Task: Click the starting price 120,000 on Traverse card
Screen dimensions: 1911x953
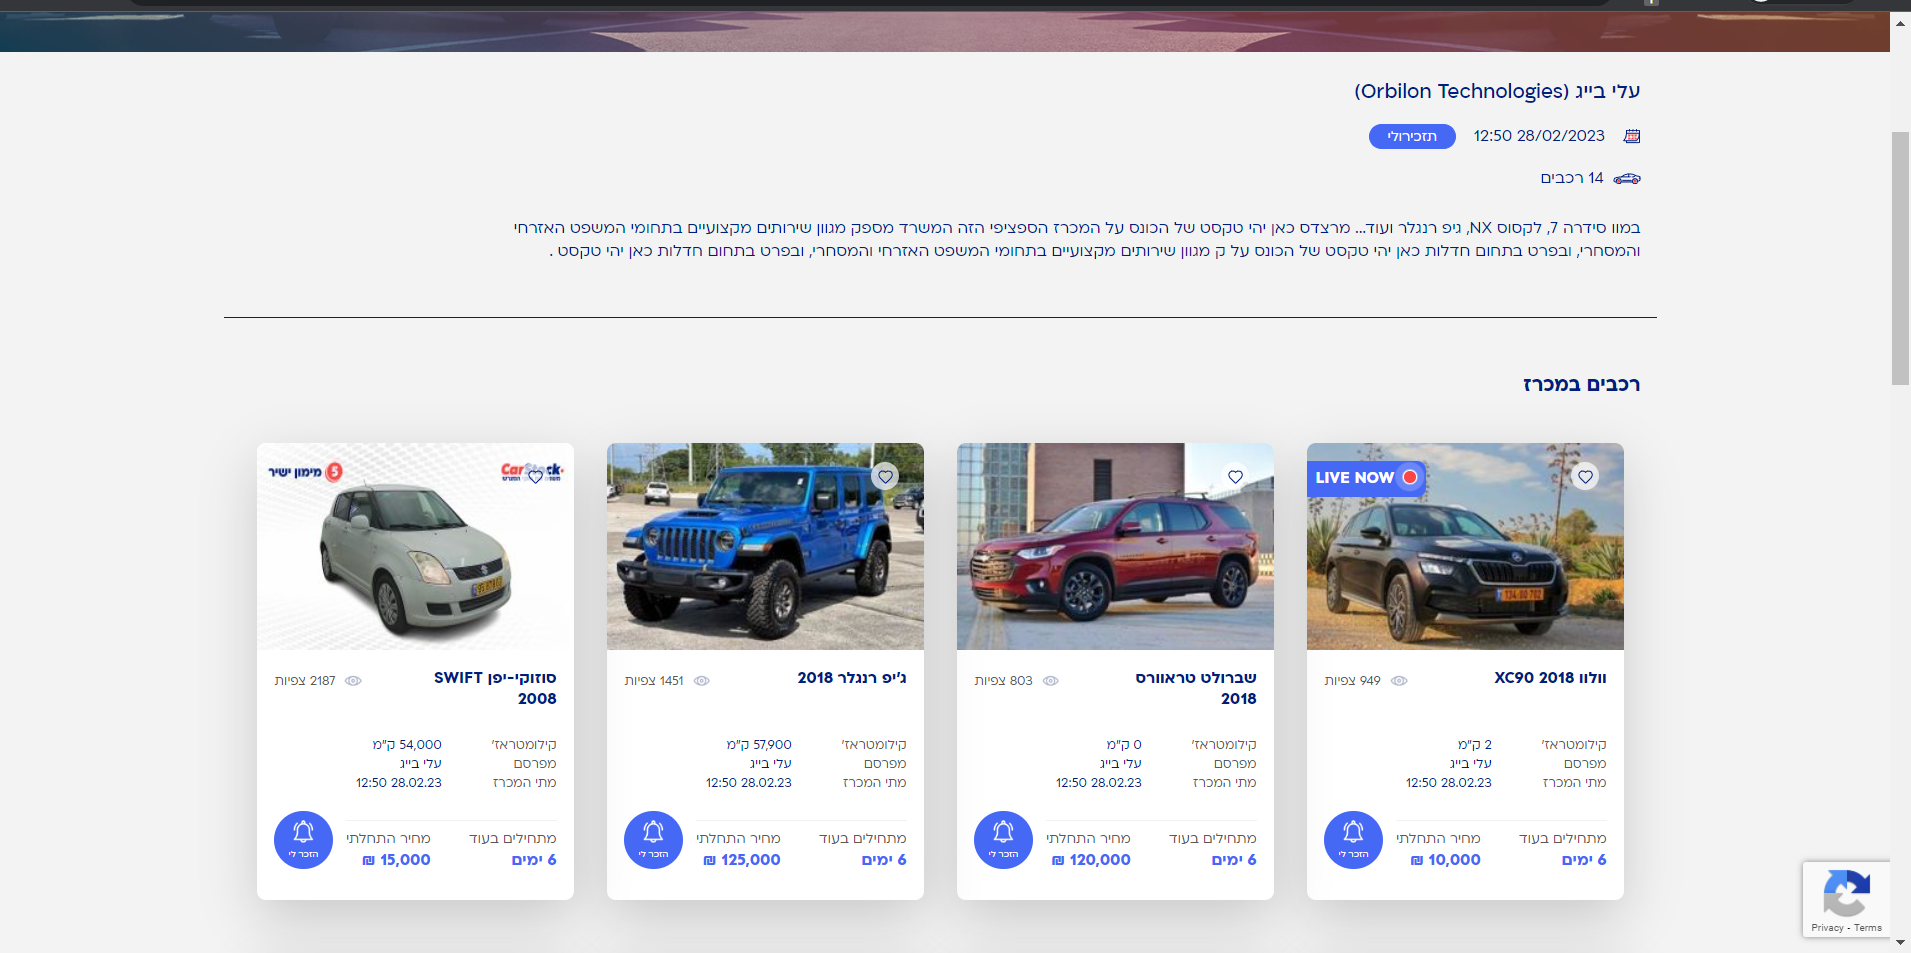Action: 1091,860
